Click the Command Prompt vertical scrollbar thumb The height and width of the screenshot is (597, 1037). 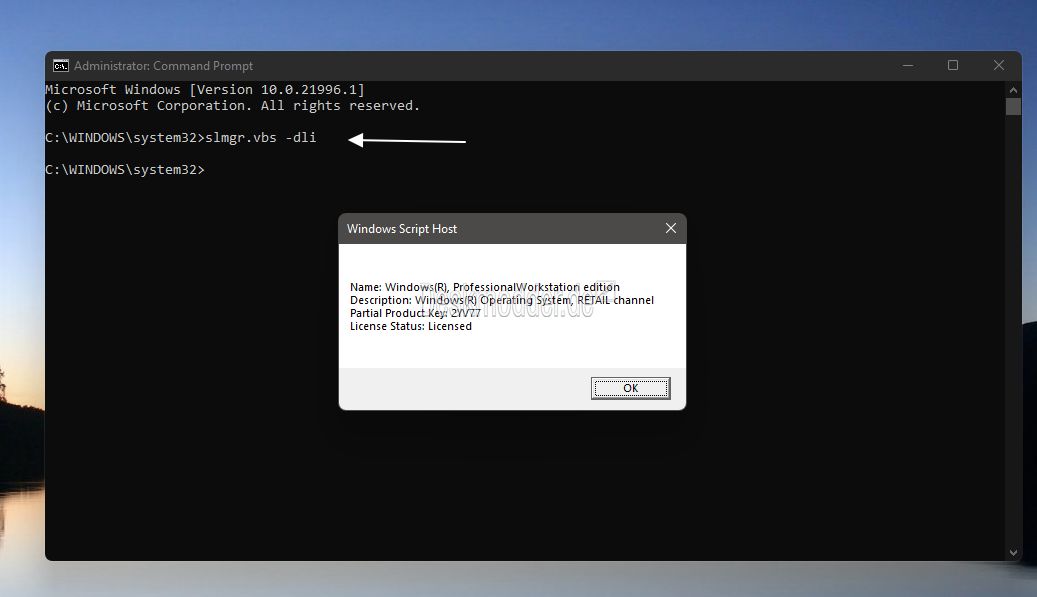(1013, 106)
